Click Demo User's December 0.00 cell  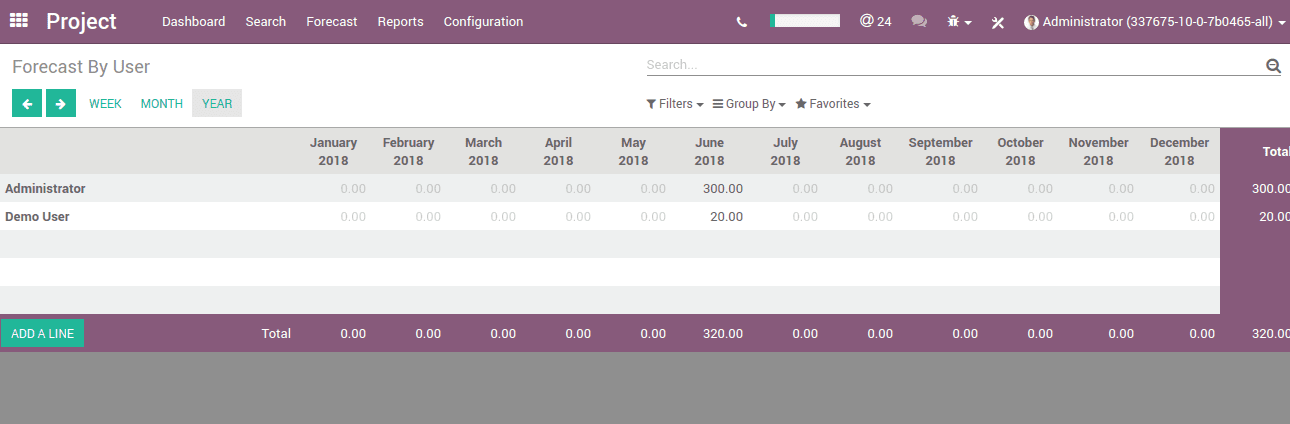click(1202, 216)
